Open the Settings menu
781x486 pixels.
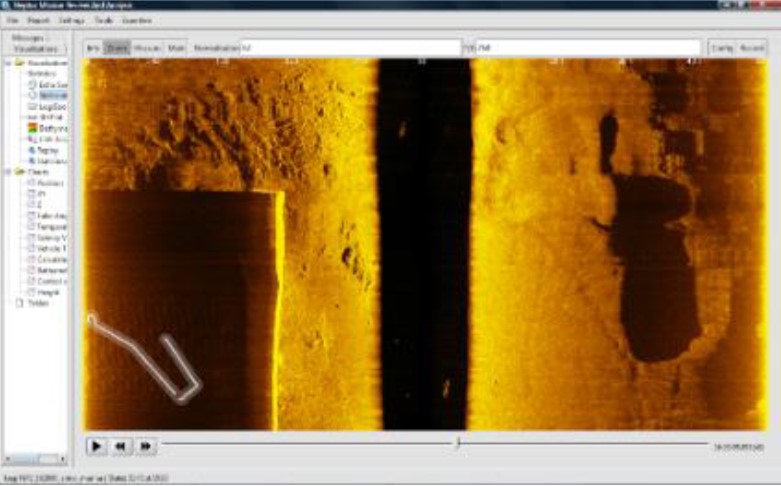point(71,19)
